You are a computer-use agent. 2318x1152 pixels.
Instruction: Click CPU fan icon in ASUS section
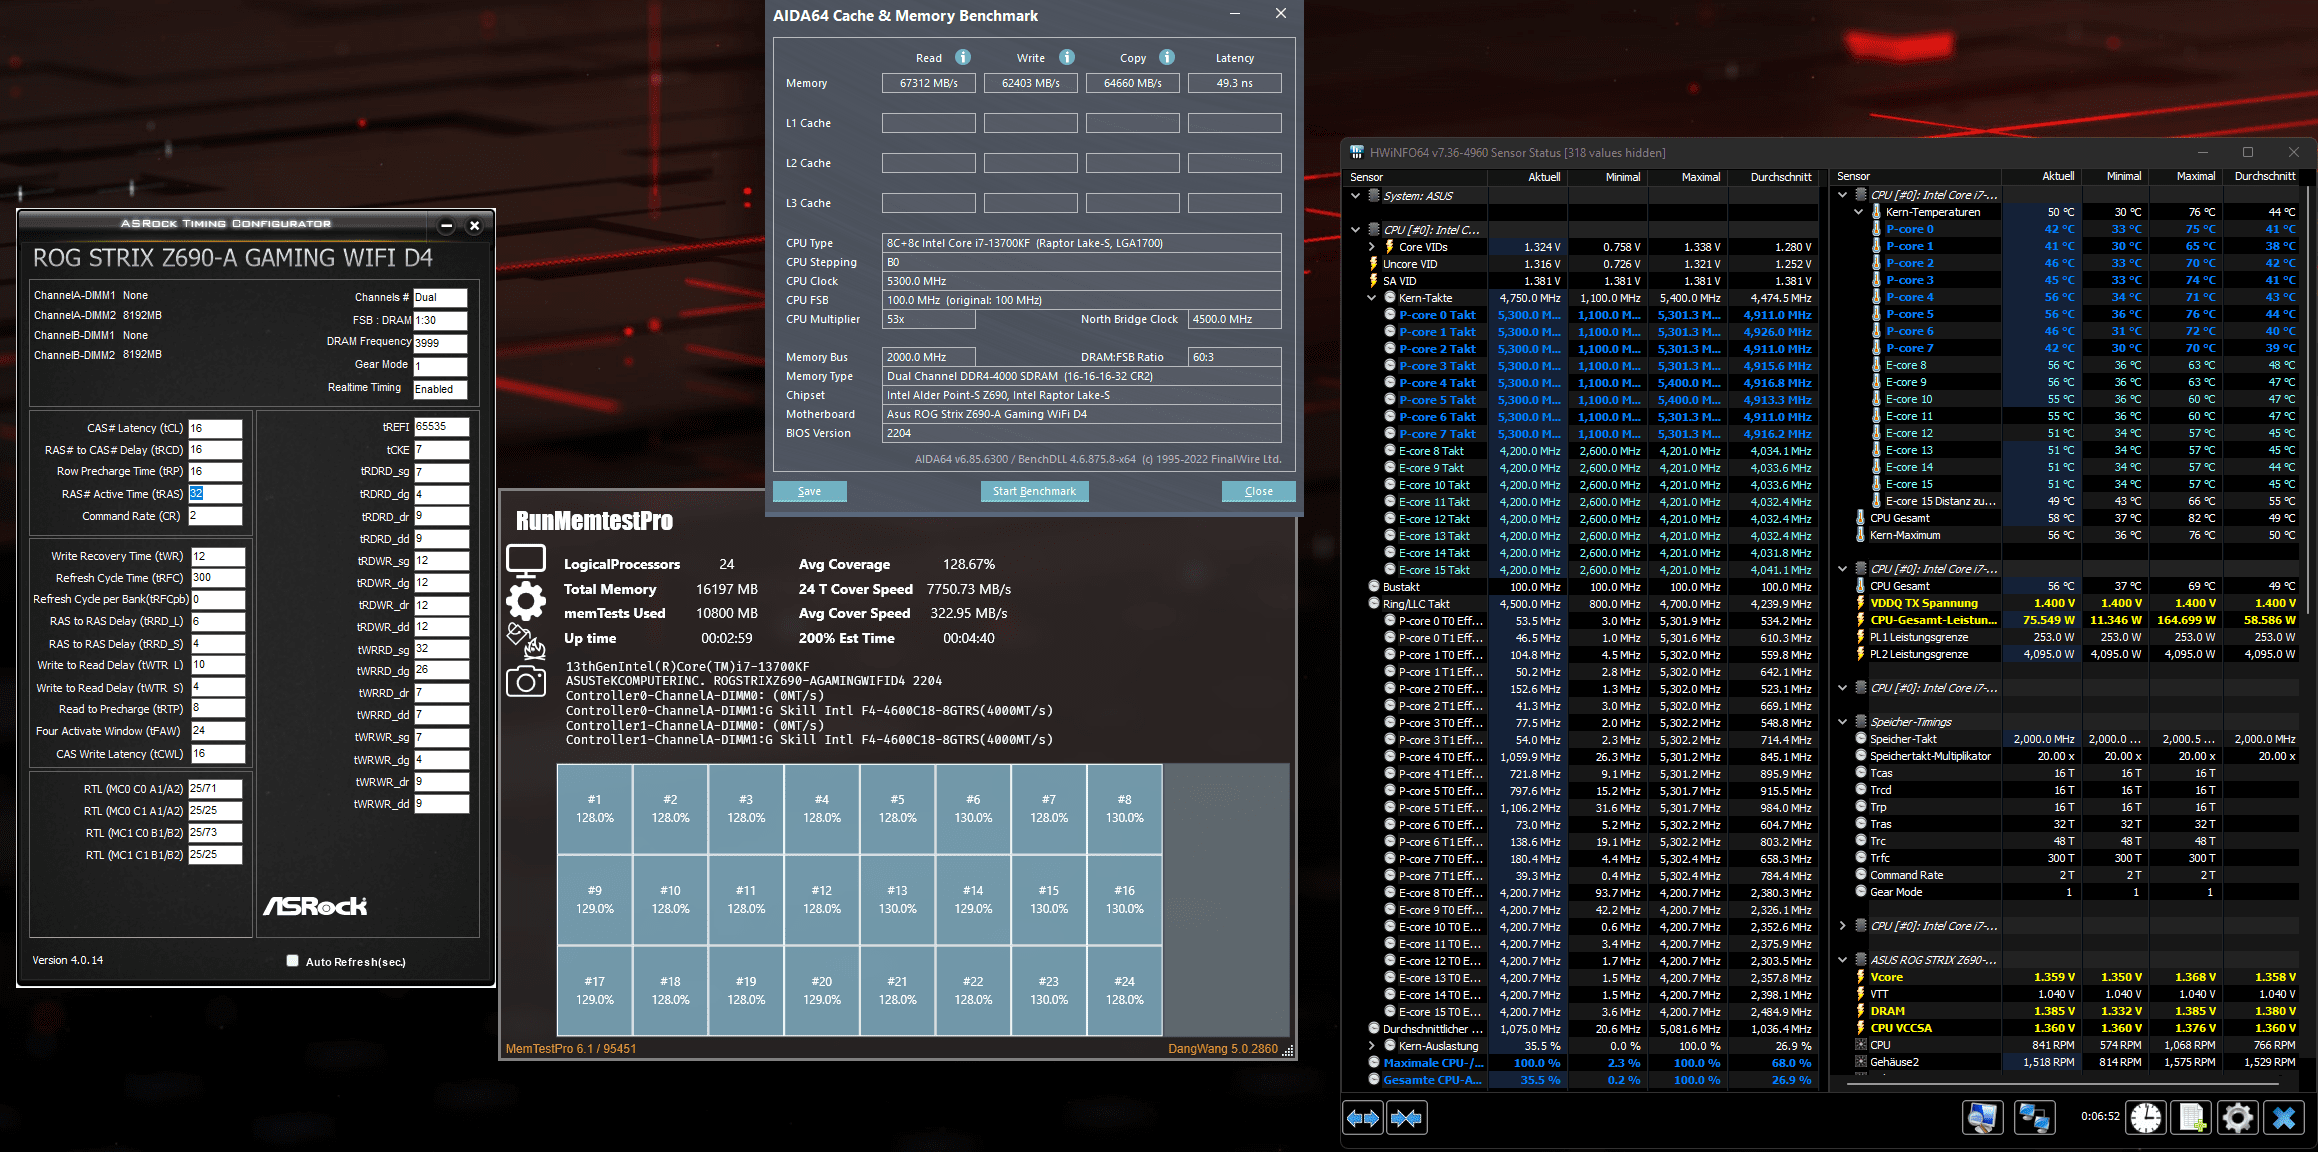pos(1861,1045)
